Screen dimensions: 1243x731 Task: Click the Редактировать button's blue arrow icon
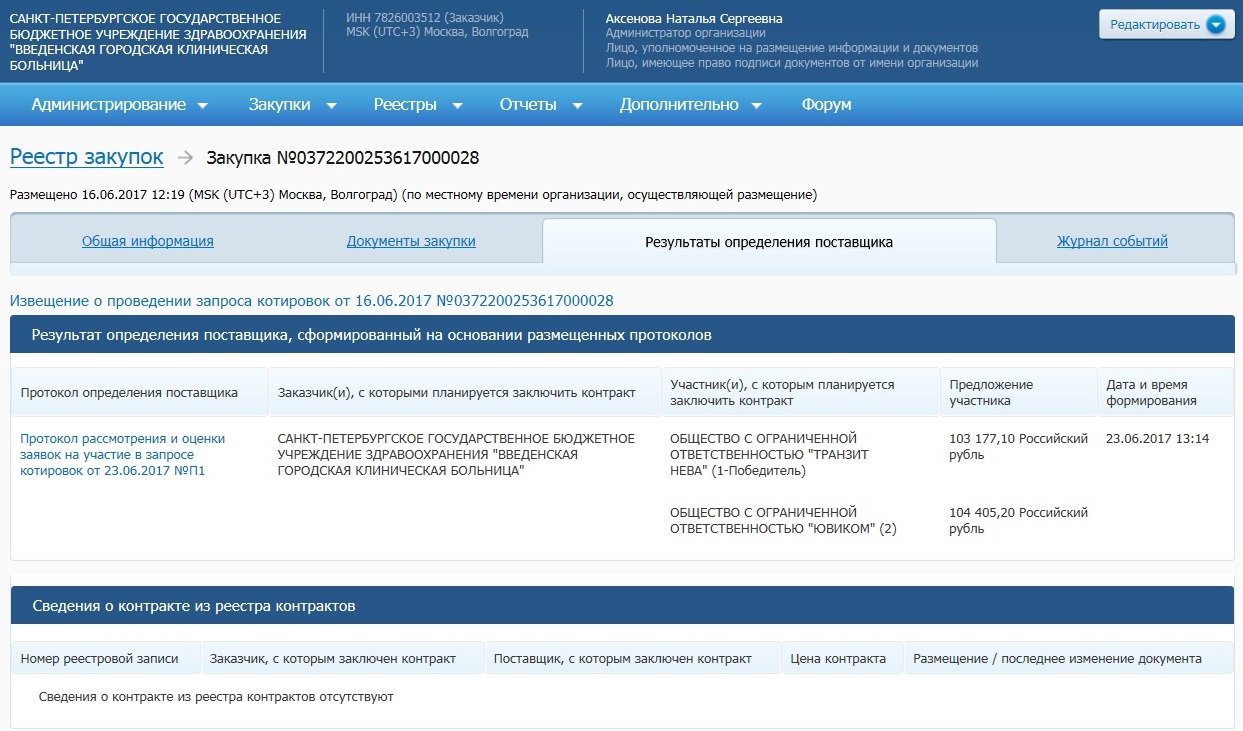pyautogui.click(x=1215, y=25)
